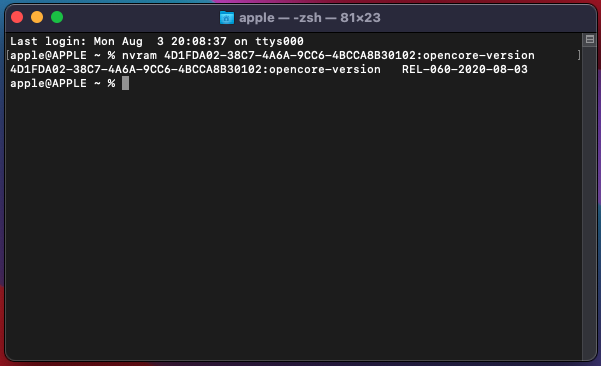Click the yellow minimize window button
Screen dimensions: 601x366
coord(37,17)
